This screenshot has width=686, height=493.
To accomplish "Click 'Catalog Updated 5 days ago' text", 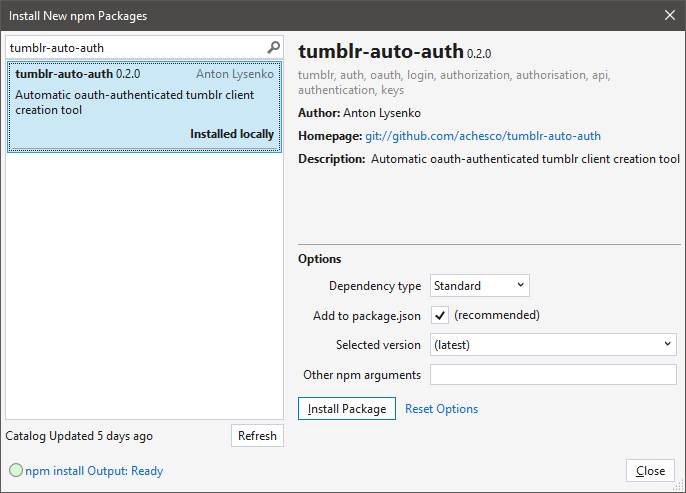I will coord(79,436).
